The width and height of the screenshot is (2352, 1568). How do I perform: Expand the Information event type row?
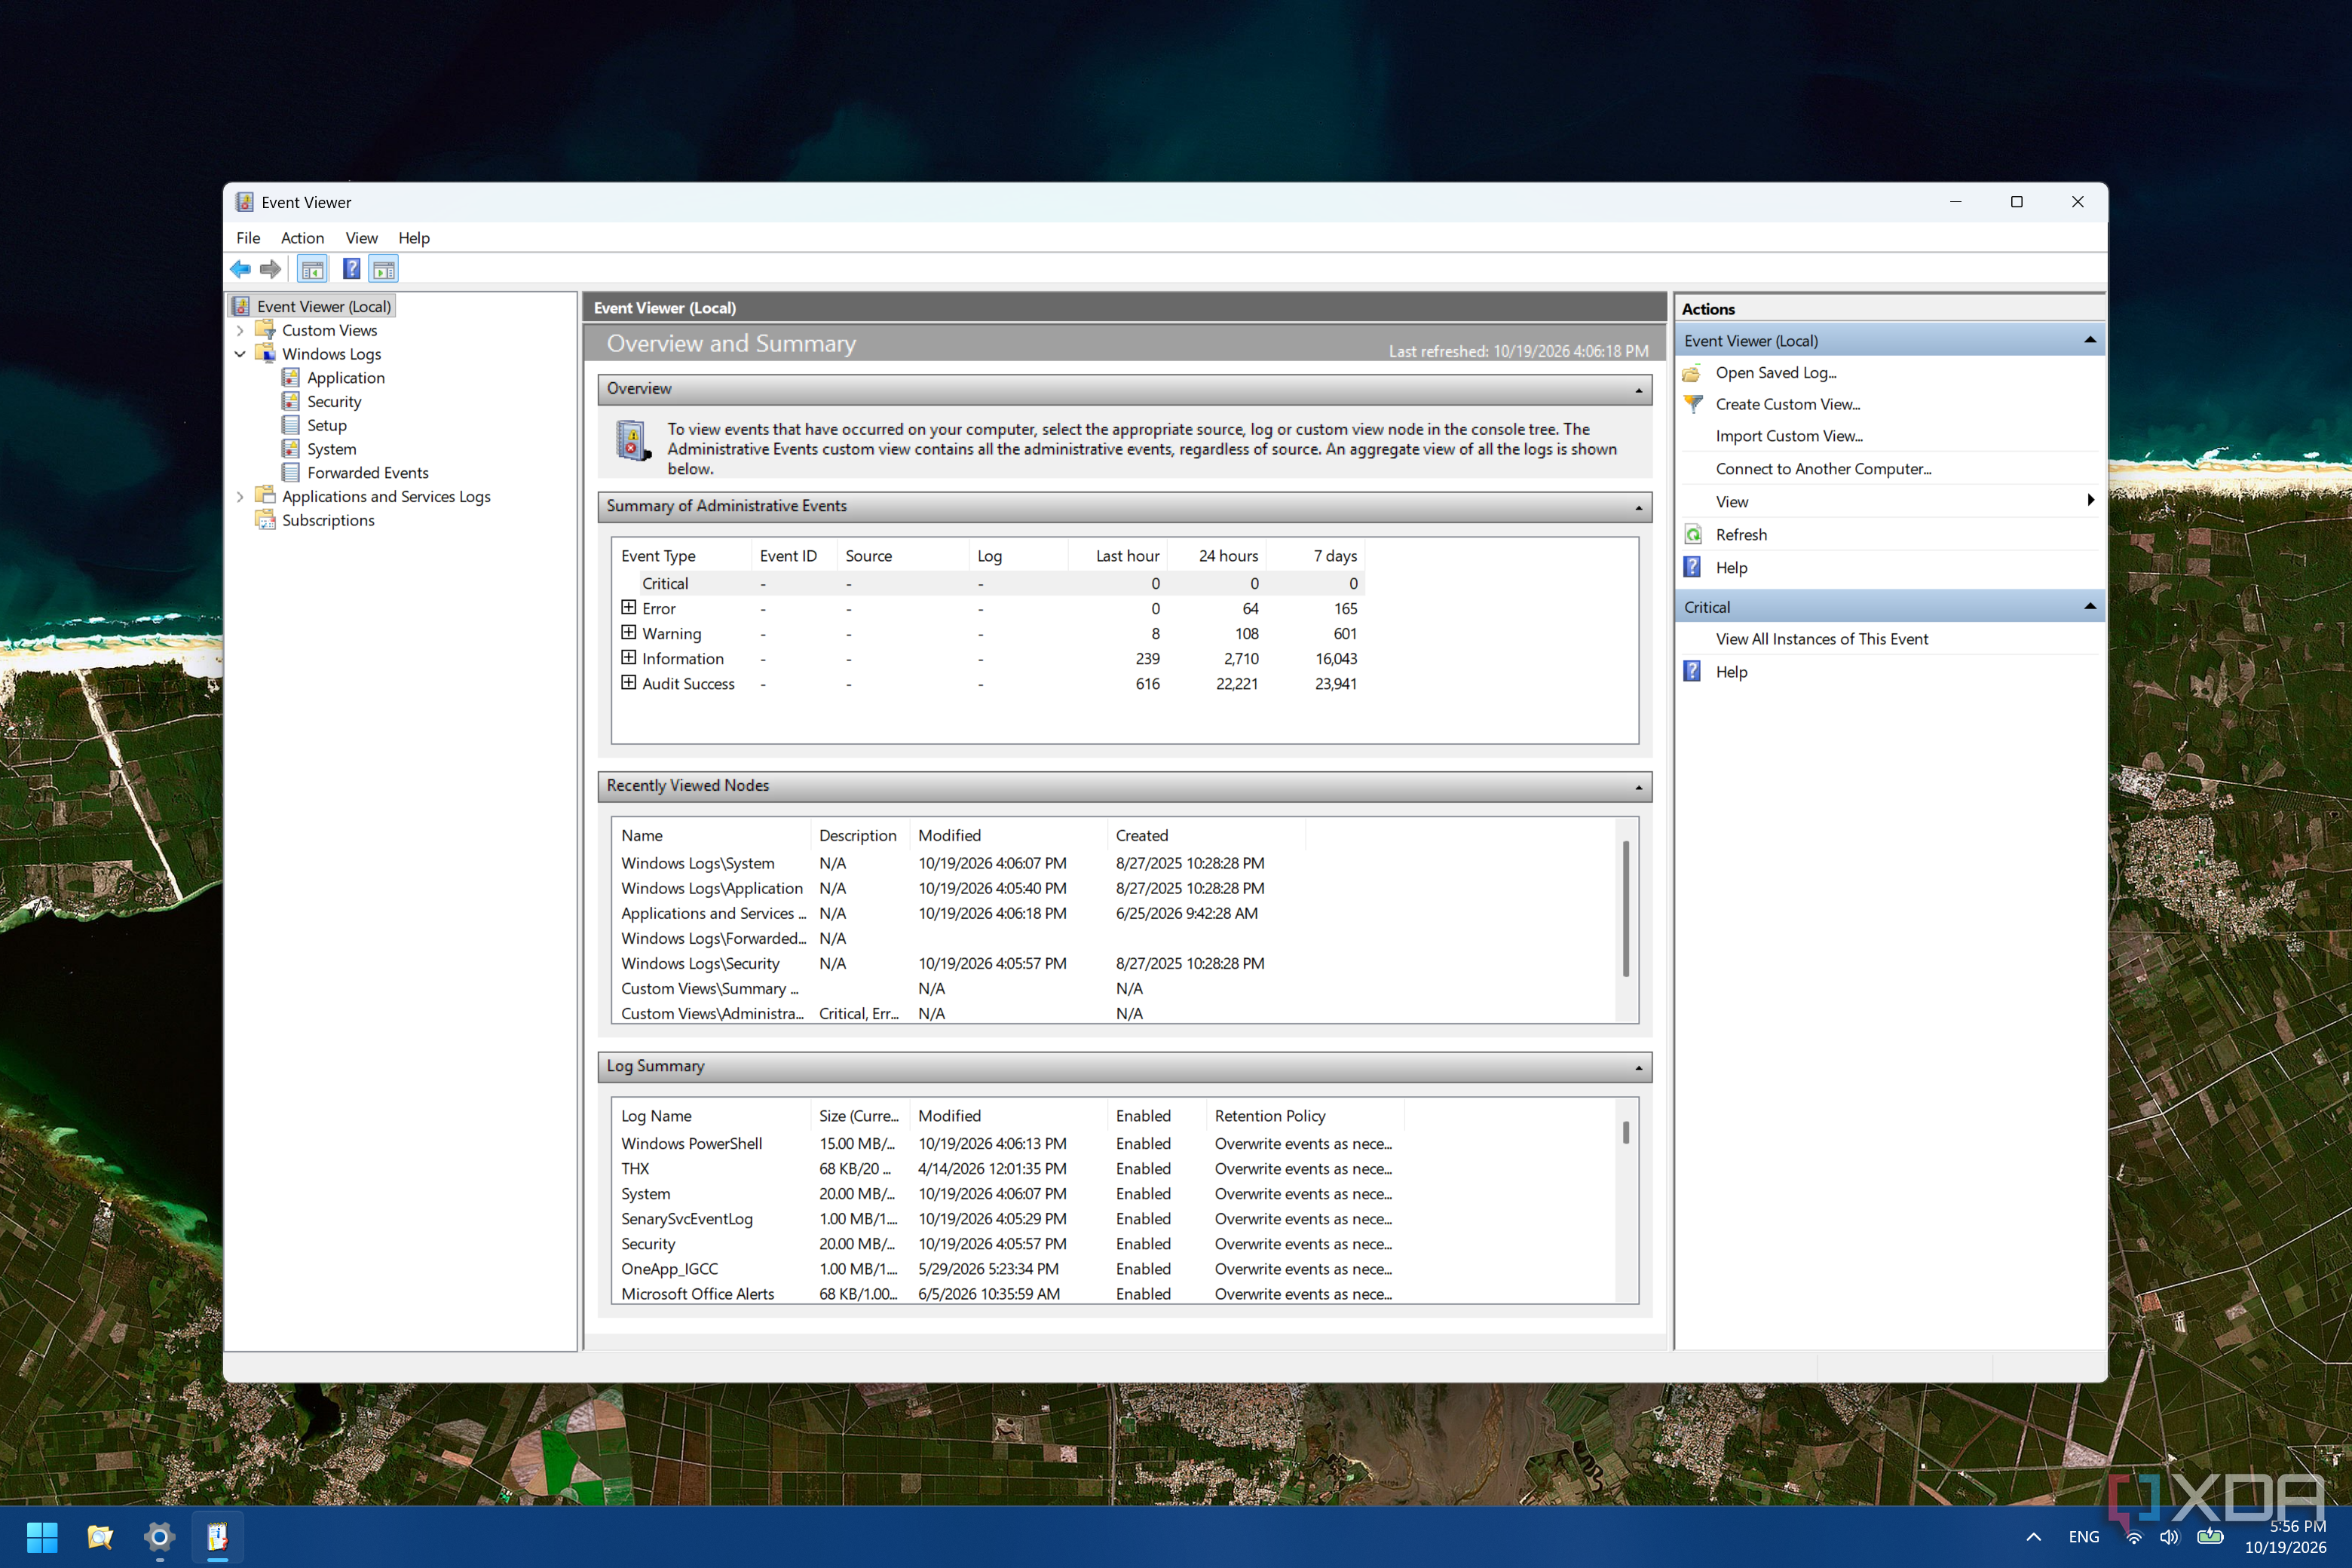point(628,658)
